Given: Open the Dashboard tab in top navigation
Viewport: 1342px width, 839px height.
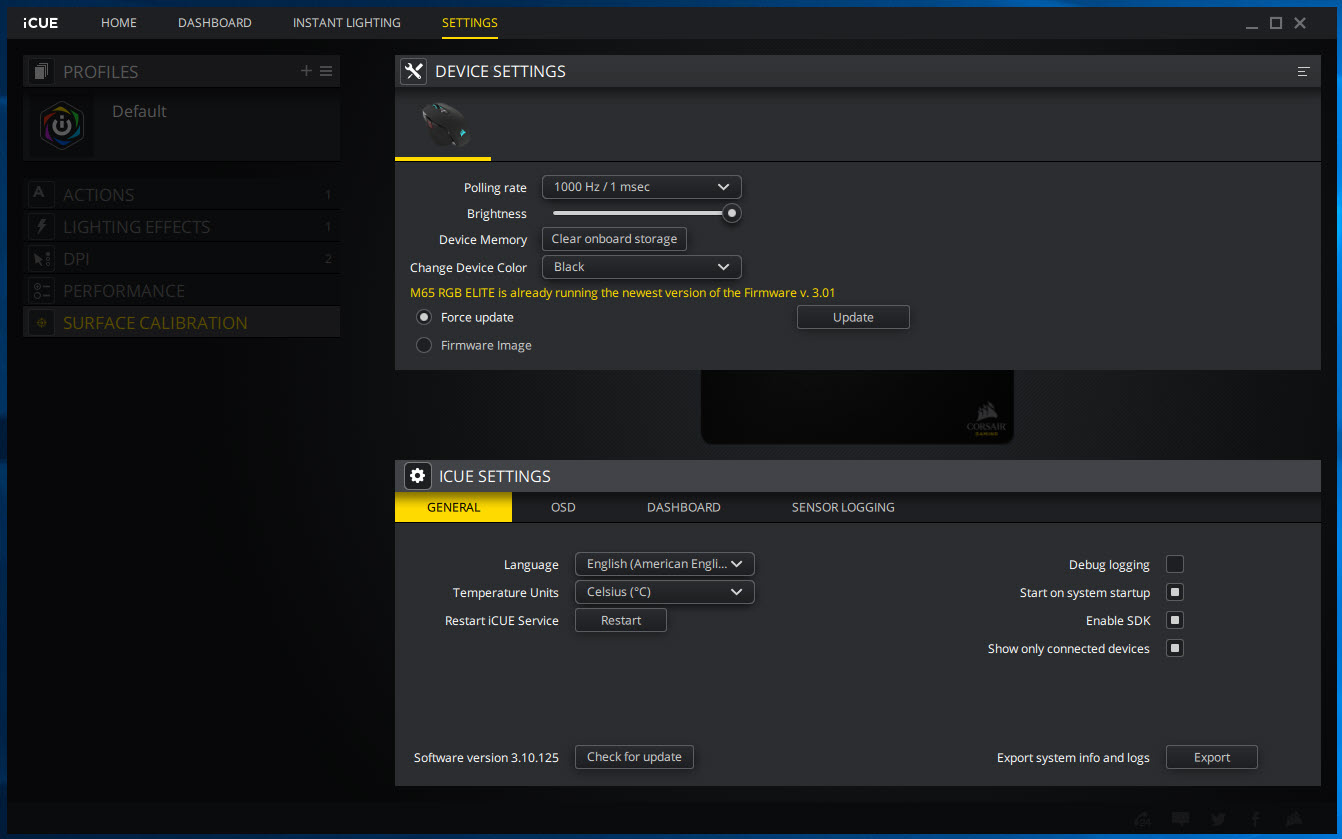Looking at the screenshot, I should coord(215,22).
